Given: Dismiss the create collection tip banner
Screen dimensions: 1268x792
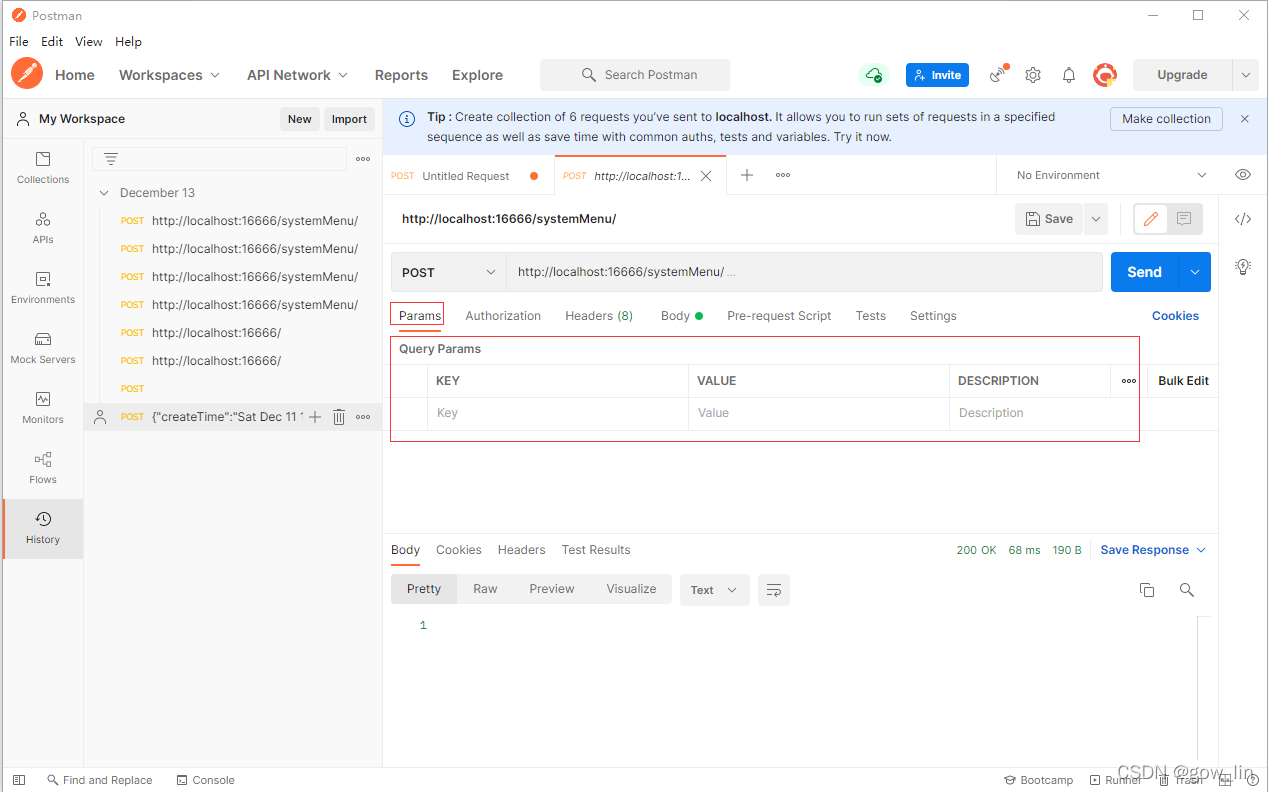Looking at the screenshot, I should 1245,119.
